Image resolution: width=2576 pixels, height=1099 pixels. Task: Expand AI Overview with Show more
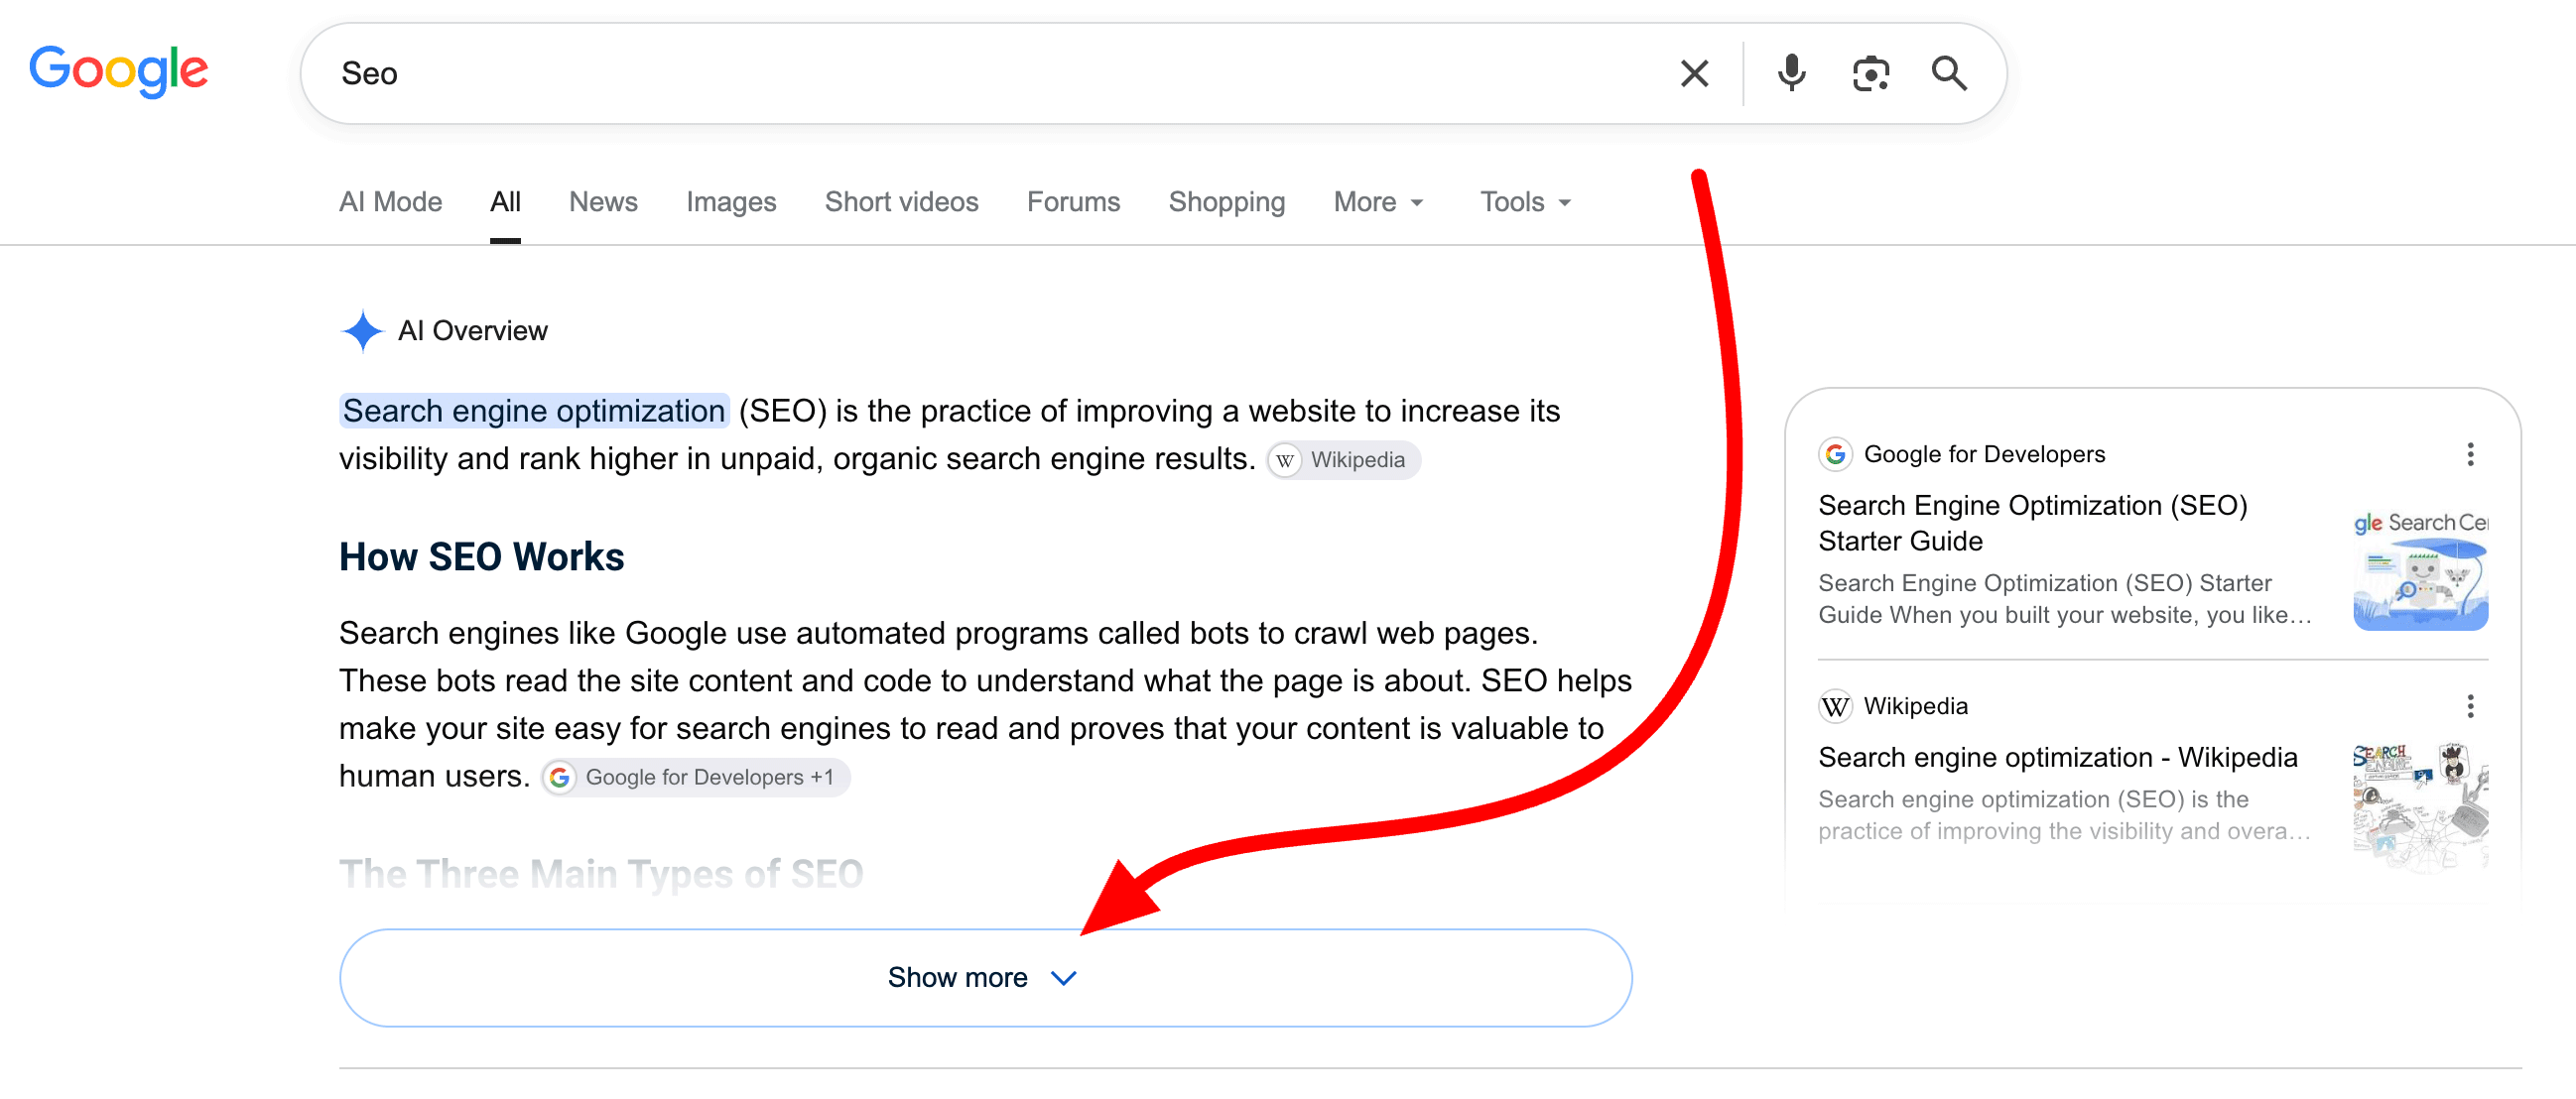pyautogui.click(x=985, y=977)
